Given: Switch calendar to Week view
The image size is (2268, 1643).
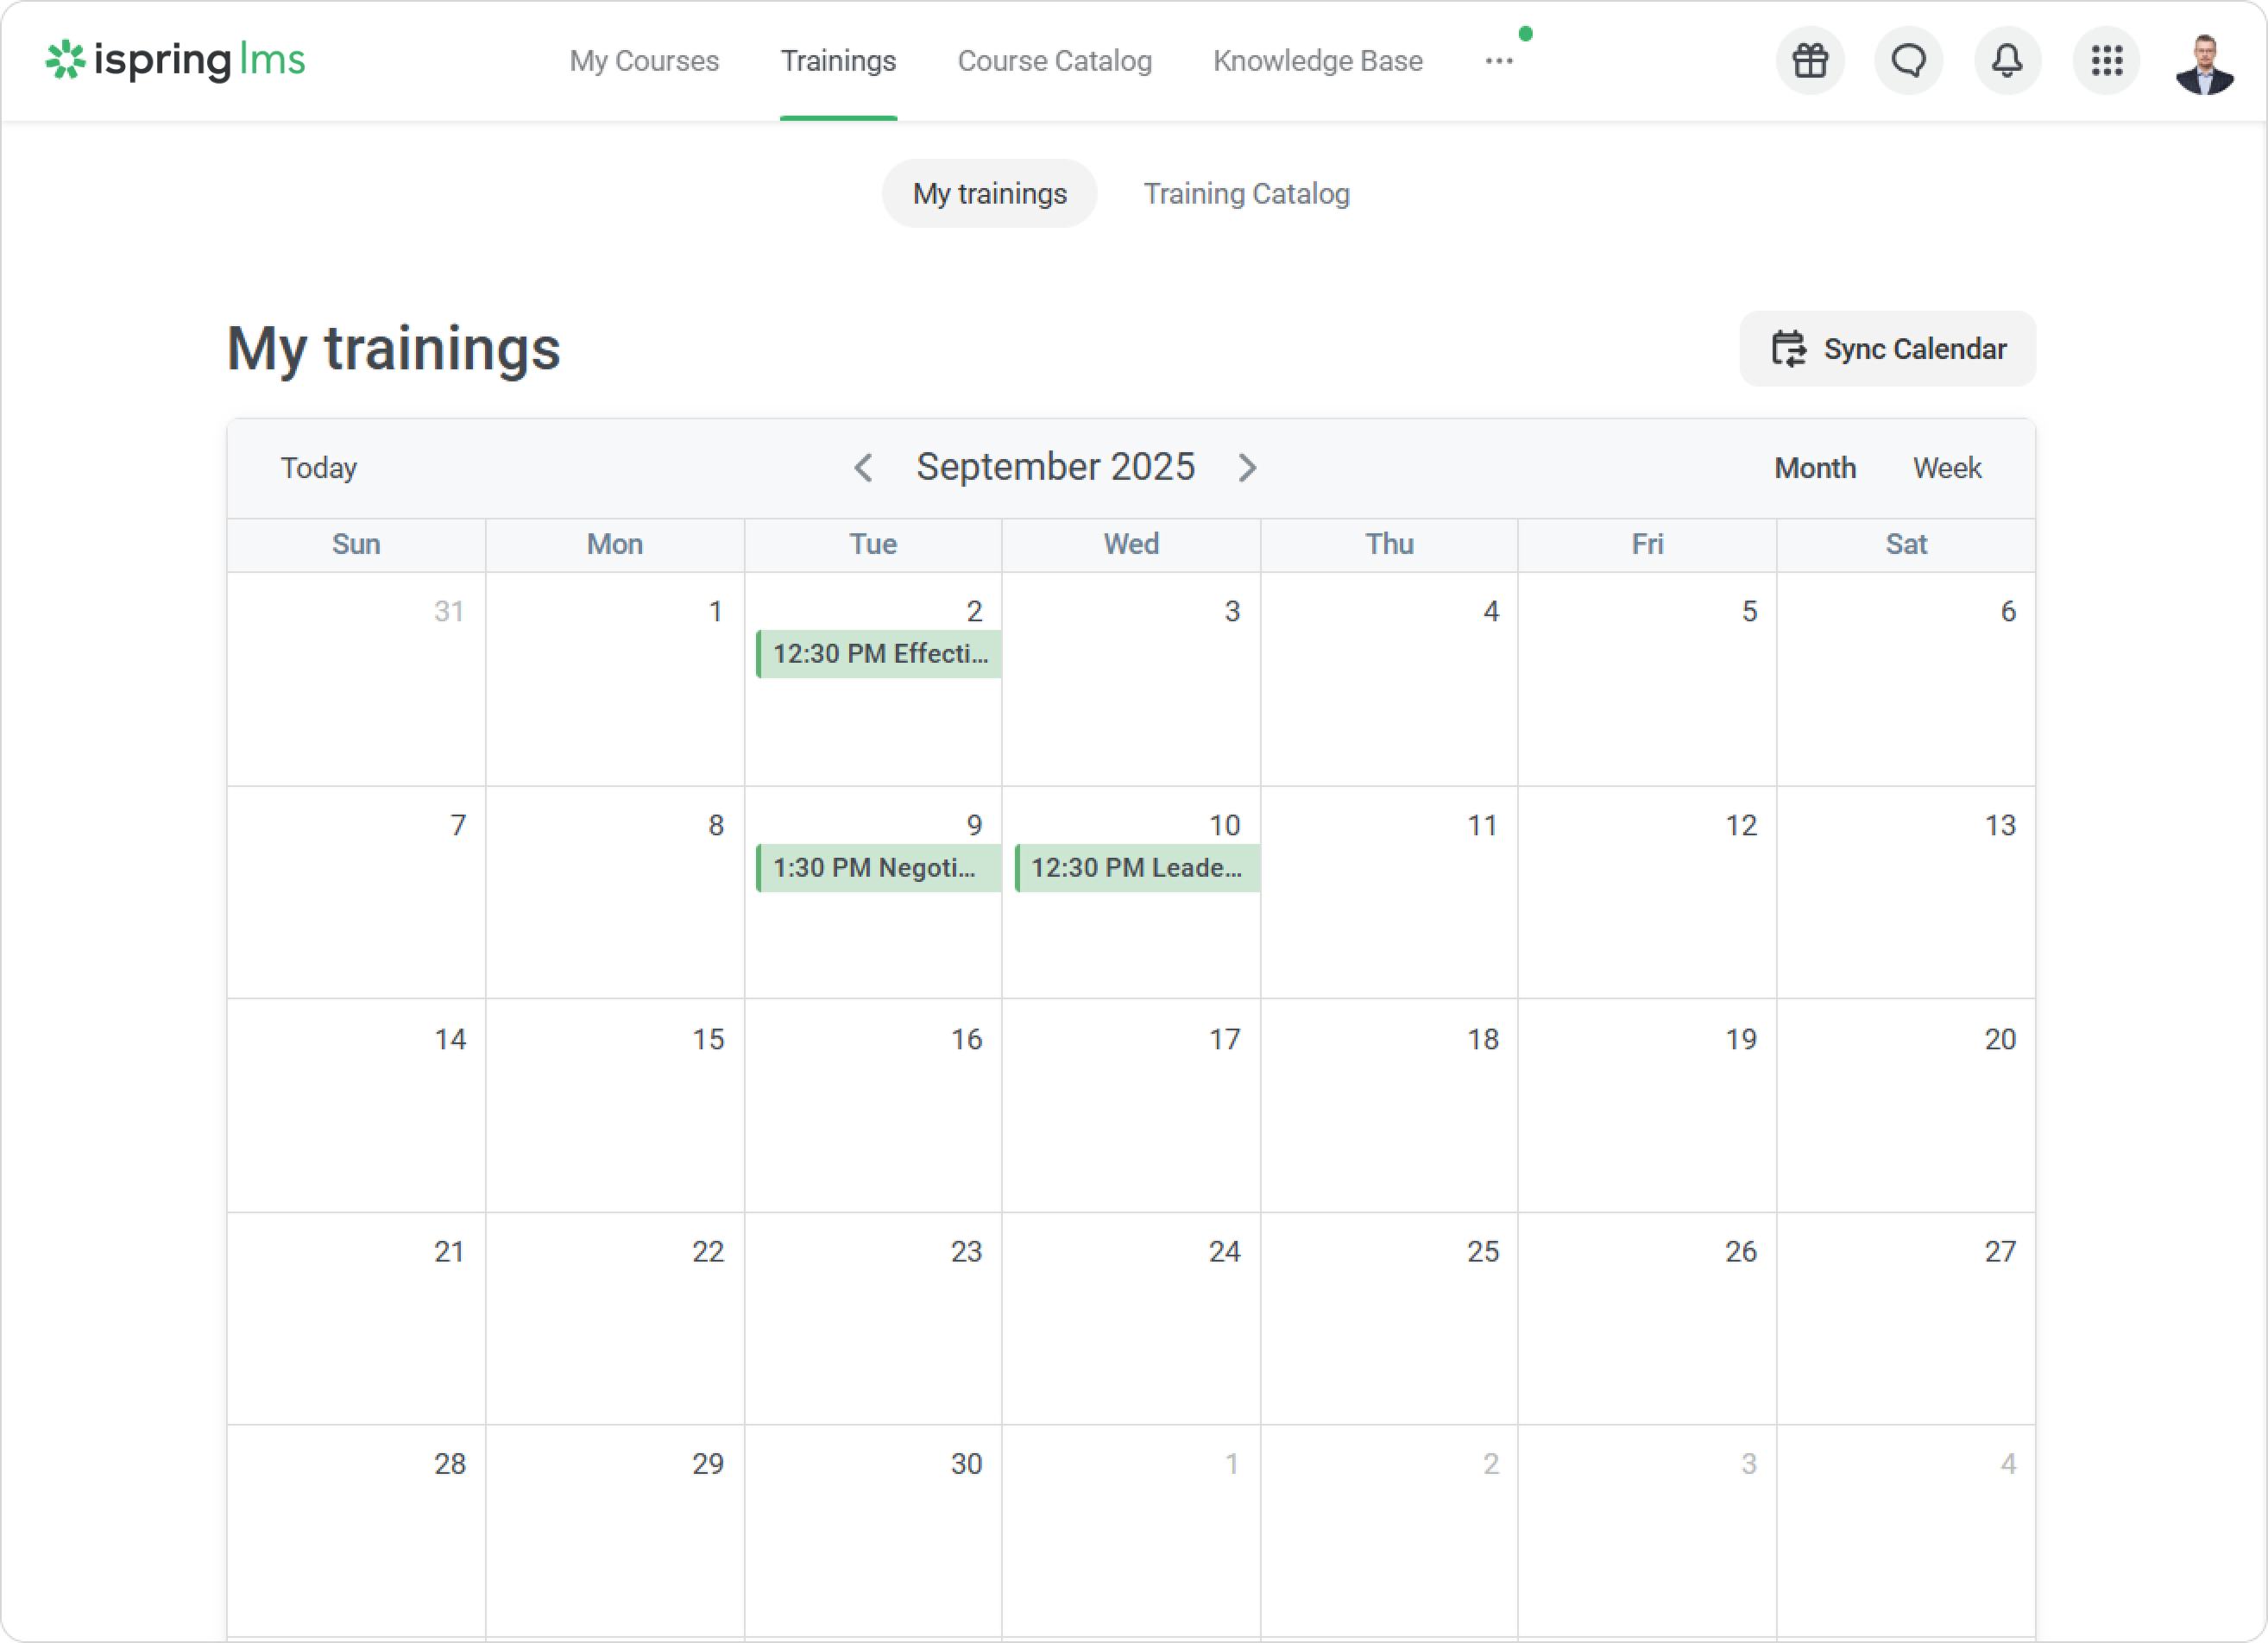Looking at the screenshot, I should pyautogui.click(x=1946, y=467).
